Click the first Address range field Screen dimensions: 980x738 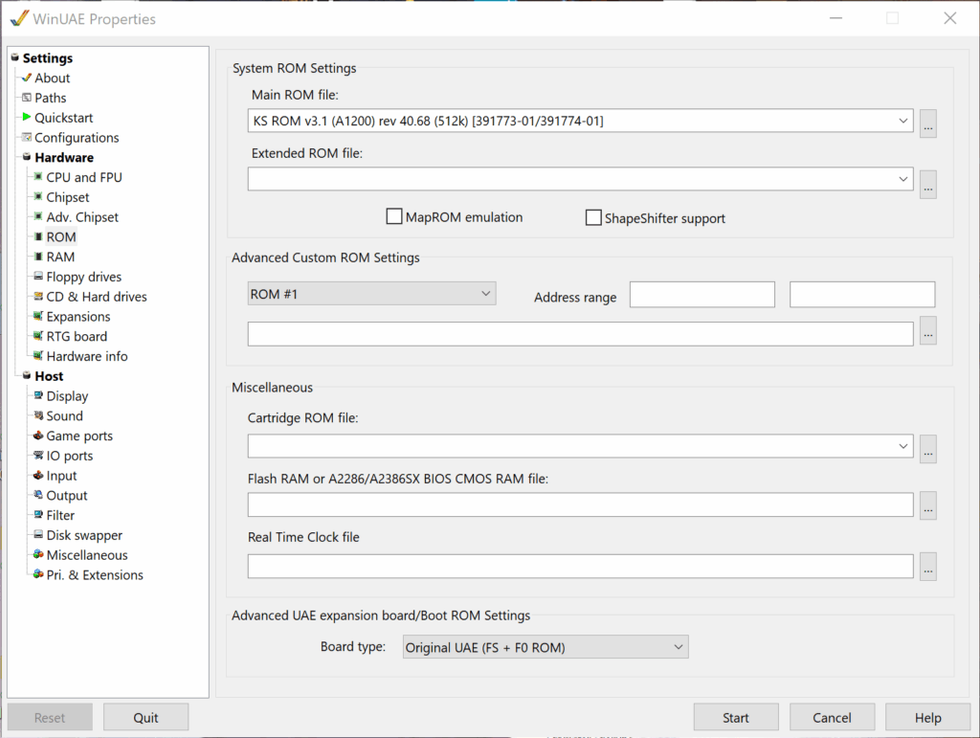coord(702,294)
